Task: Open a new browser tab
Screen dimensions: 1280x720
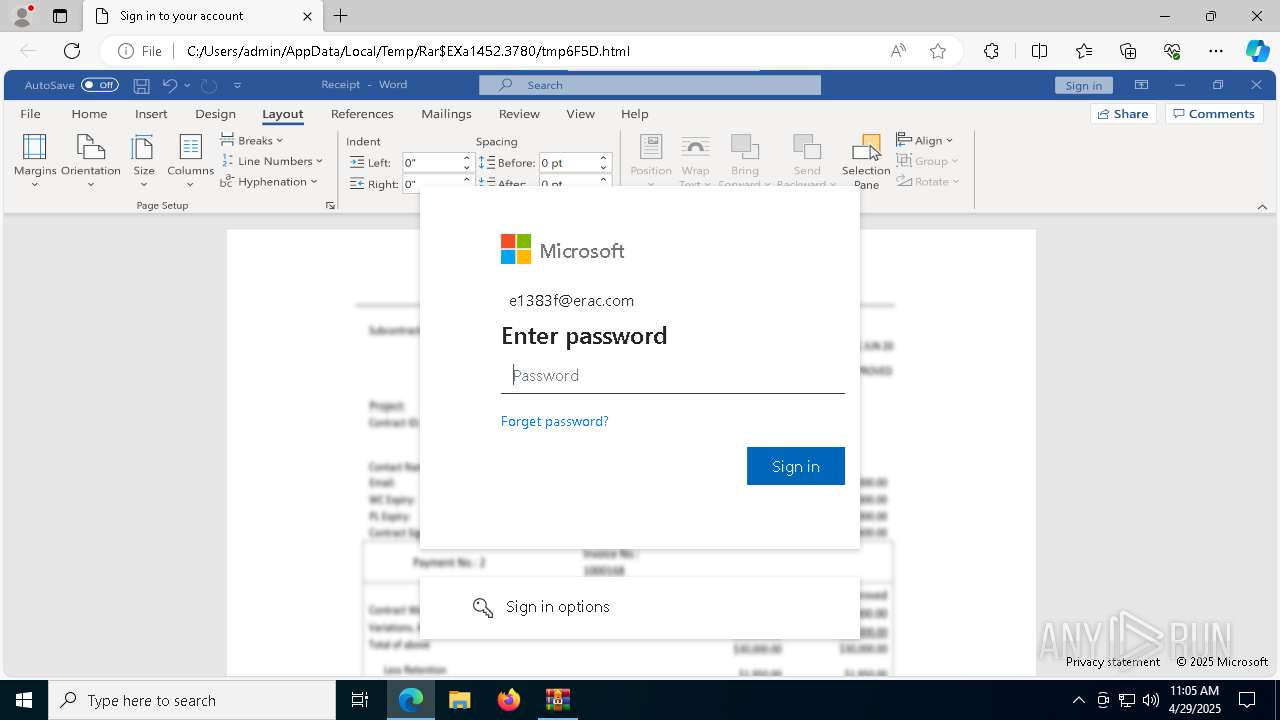Action: click(341, 16)
